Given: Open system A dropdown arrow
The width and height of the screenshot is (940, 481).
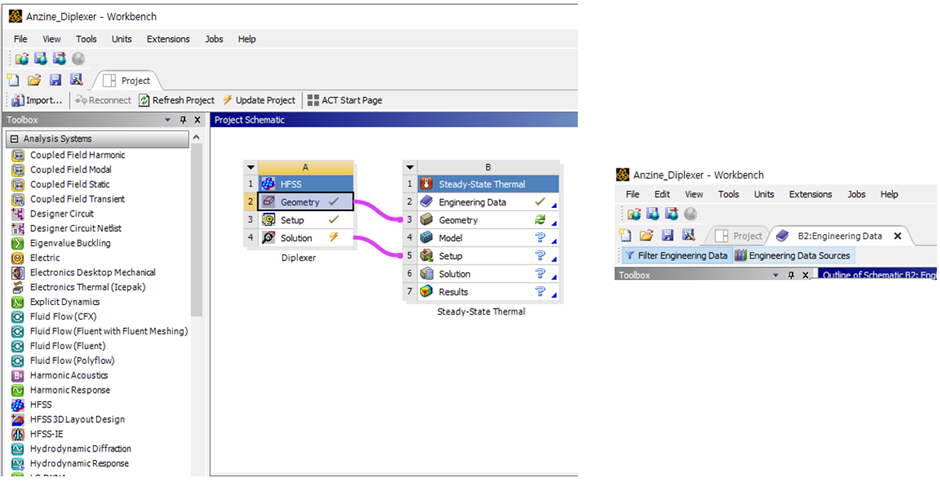Looking at the screenshot, I should (x=251, y=167).
